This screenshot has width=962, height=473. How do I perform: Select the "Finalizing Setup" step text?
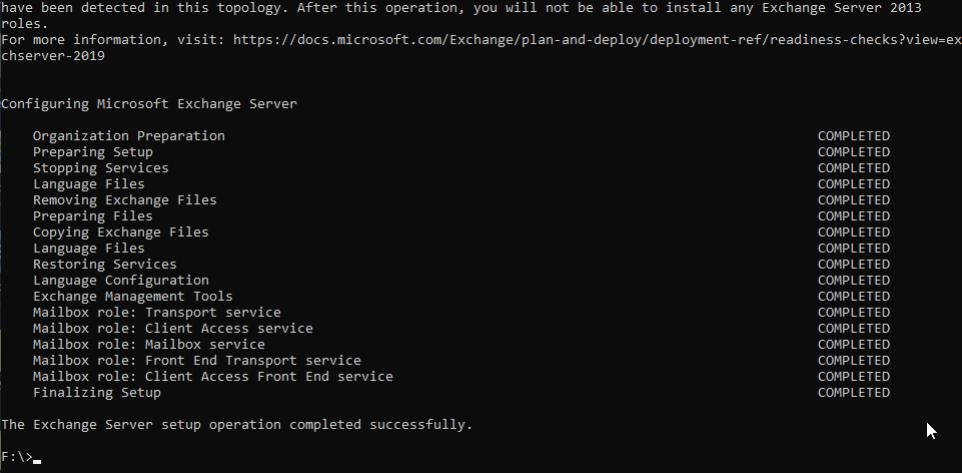96,392
